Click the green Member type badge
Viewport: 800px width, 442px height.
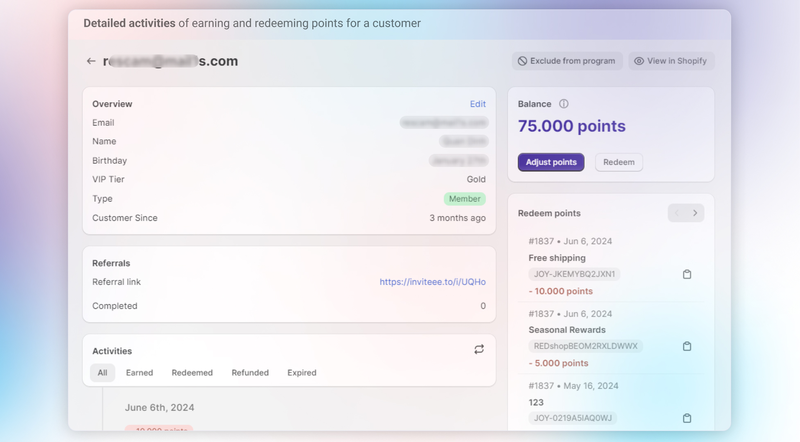coord(465,199)
